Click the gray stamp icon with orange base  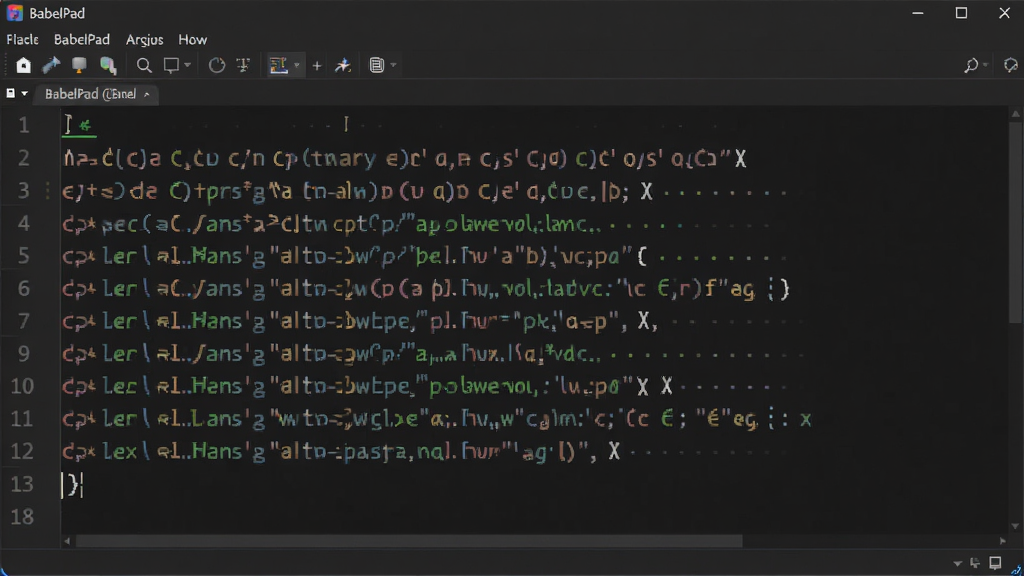[x=79, y=65]
